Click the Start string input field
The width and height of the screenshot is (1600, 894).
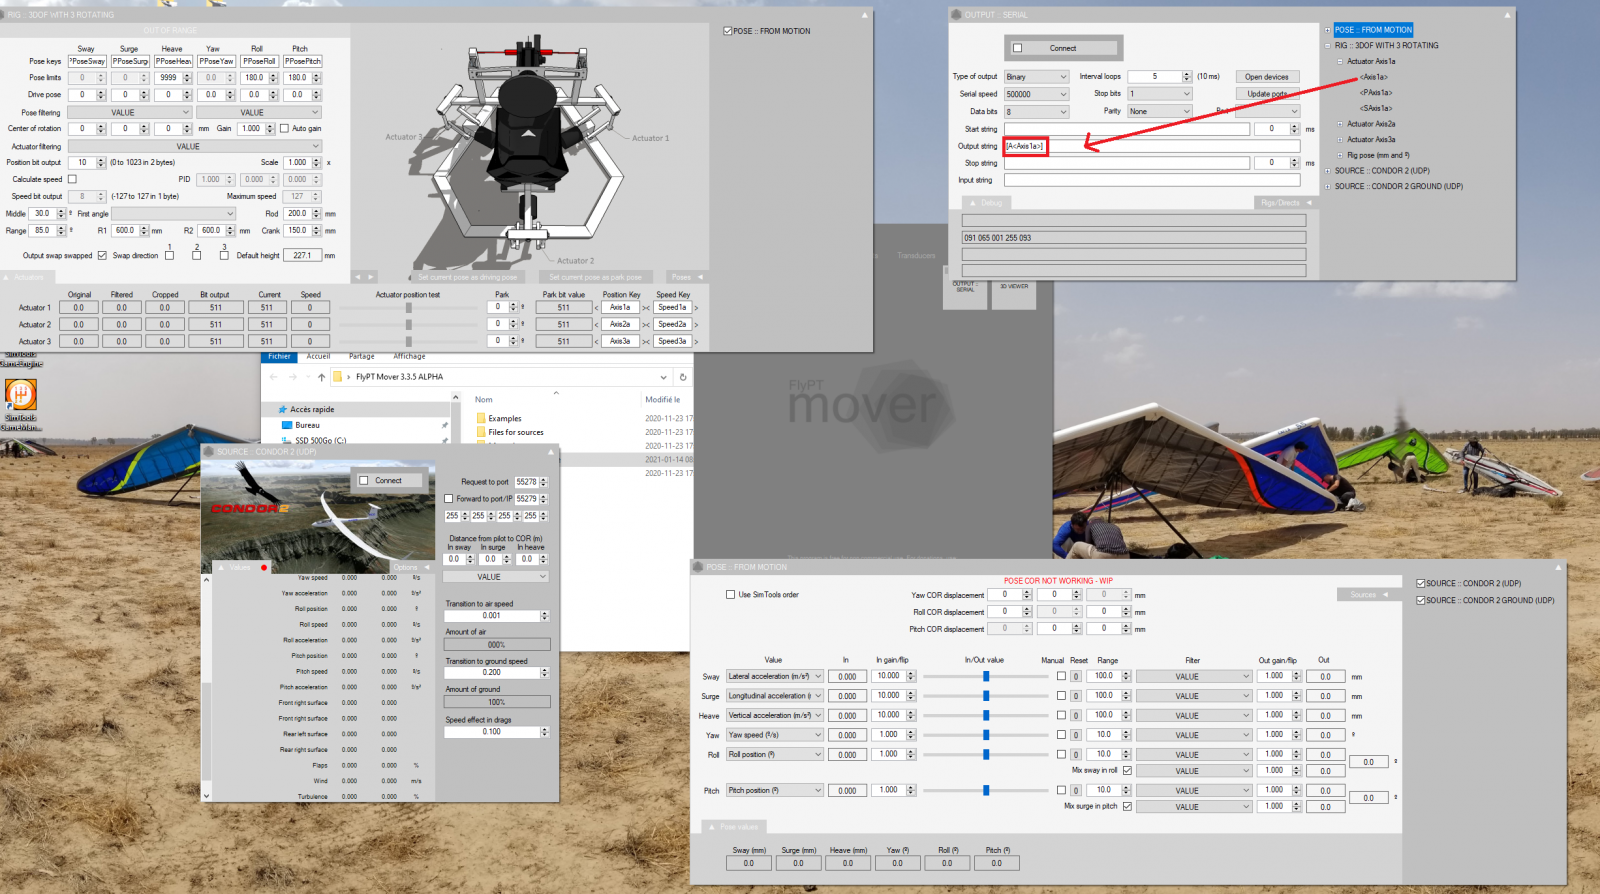(1127, 129)
